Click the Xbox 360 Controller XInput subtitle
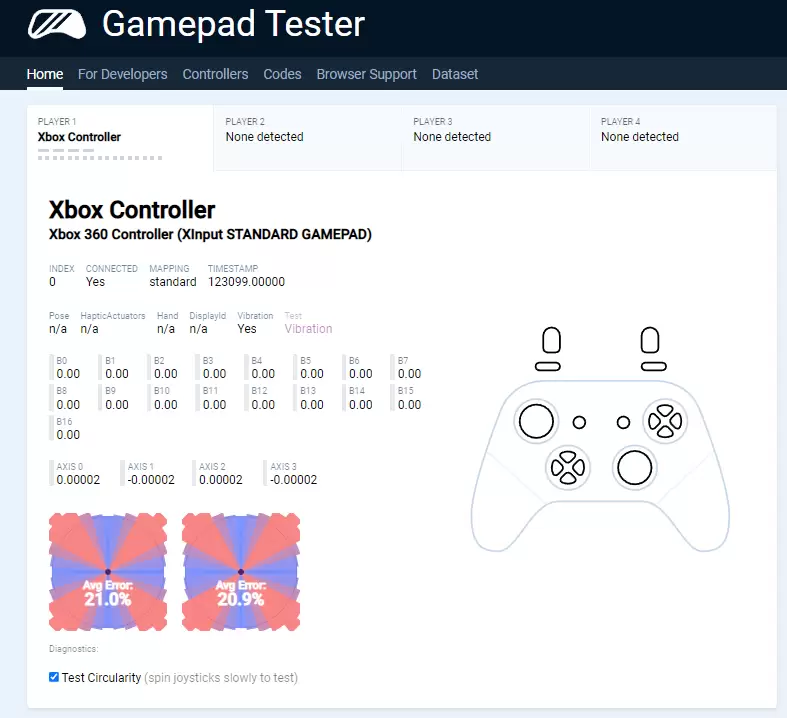Screen dimensions: 787x718 [x=210, y=234]
